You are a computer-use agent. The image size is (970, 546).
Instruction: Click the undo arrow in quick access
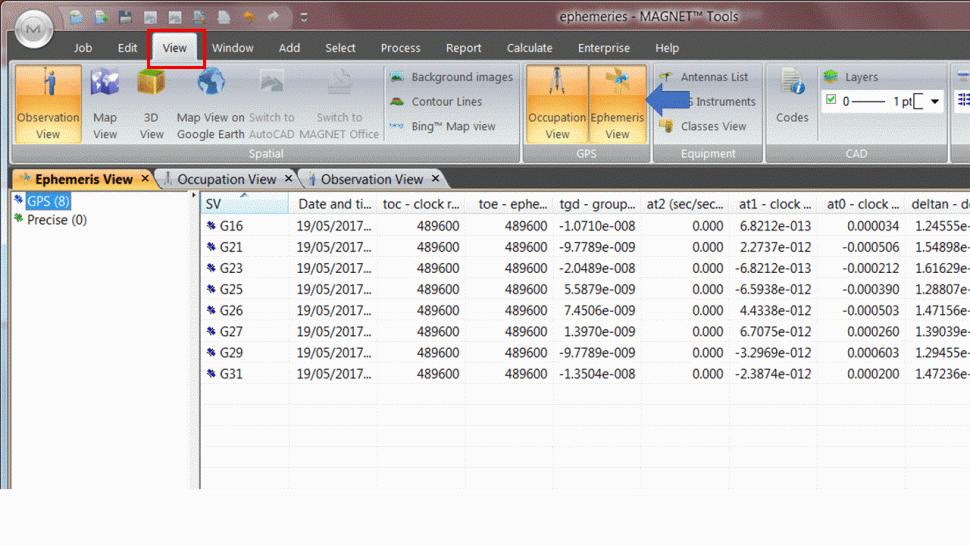[x=249, y=17]
